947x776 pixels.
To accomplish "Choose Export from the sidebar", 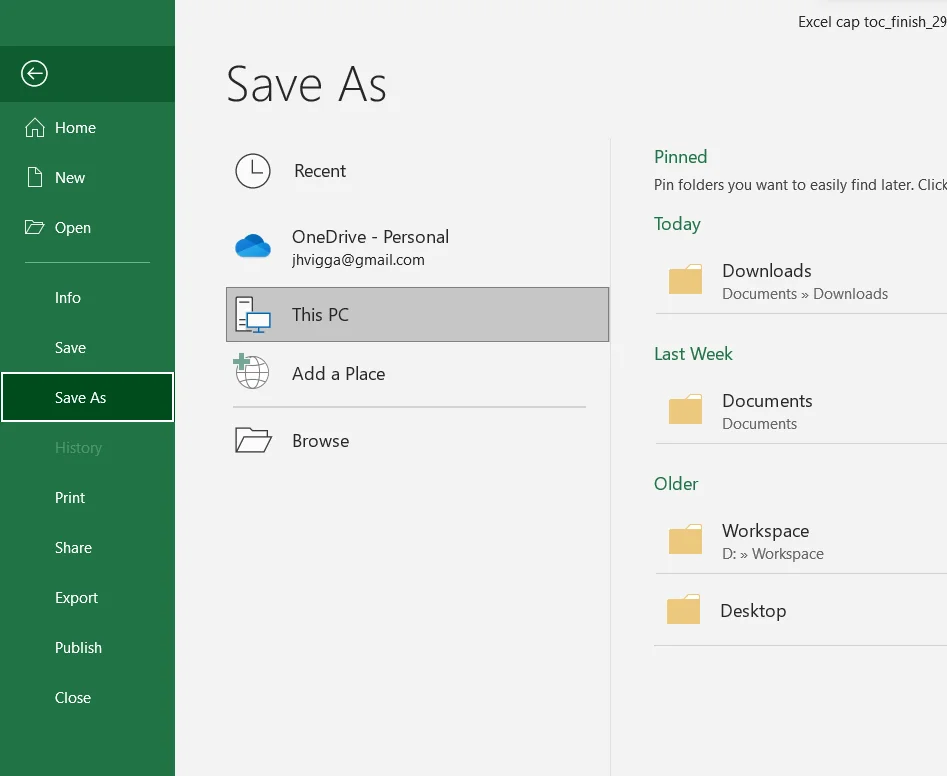I will click(x=88, y=598).
